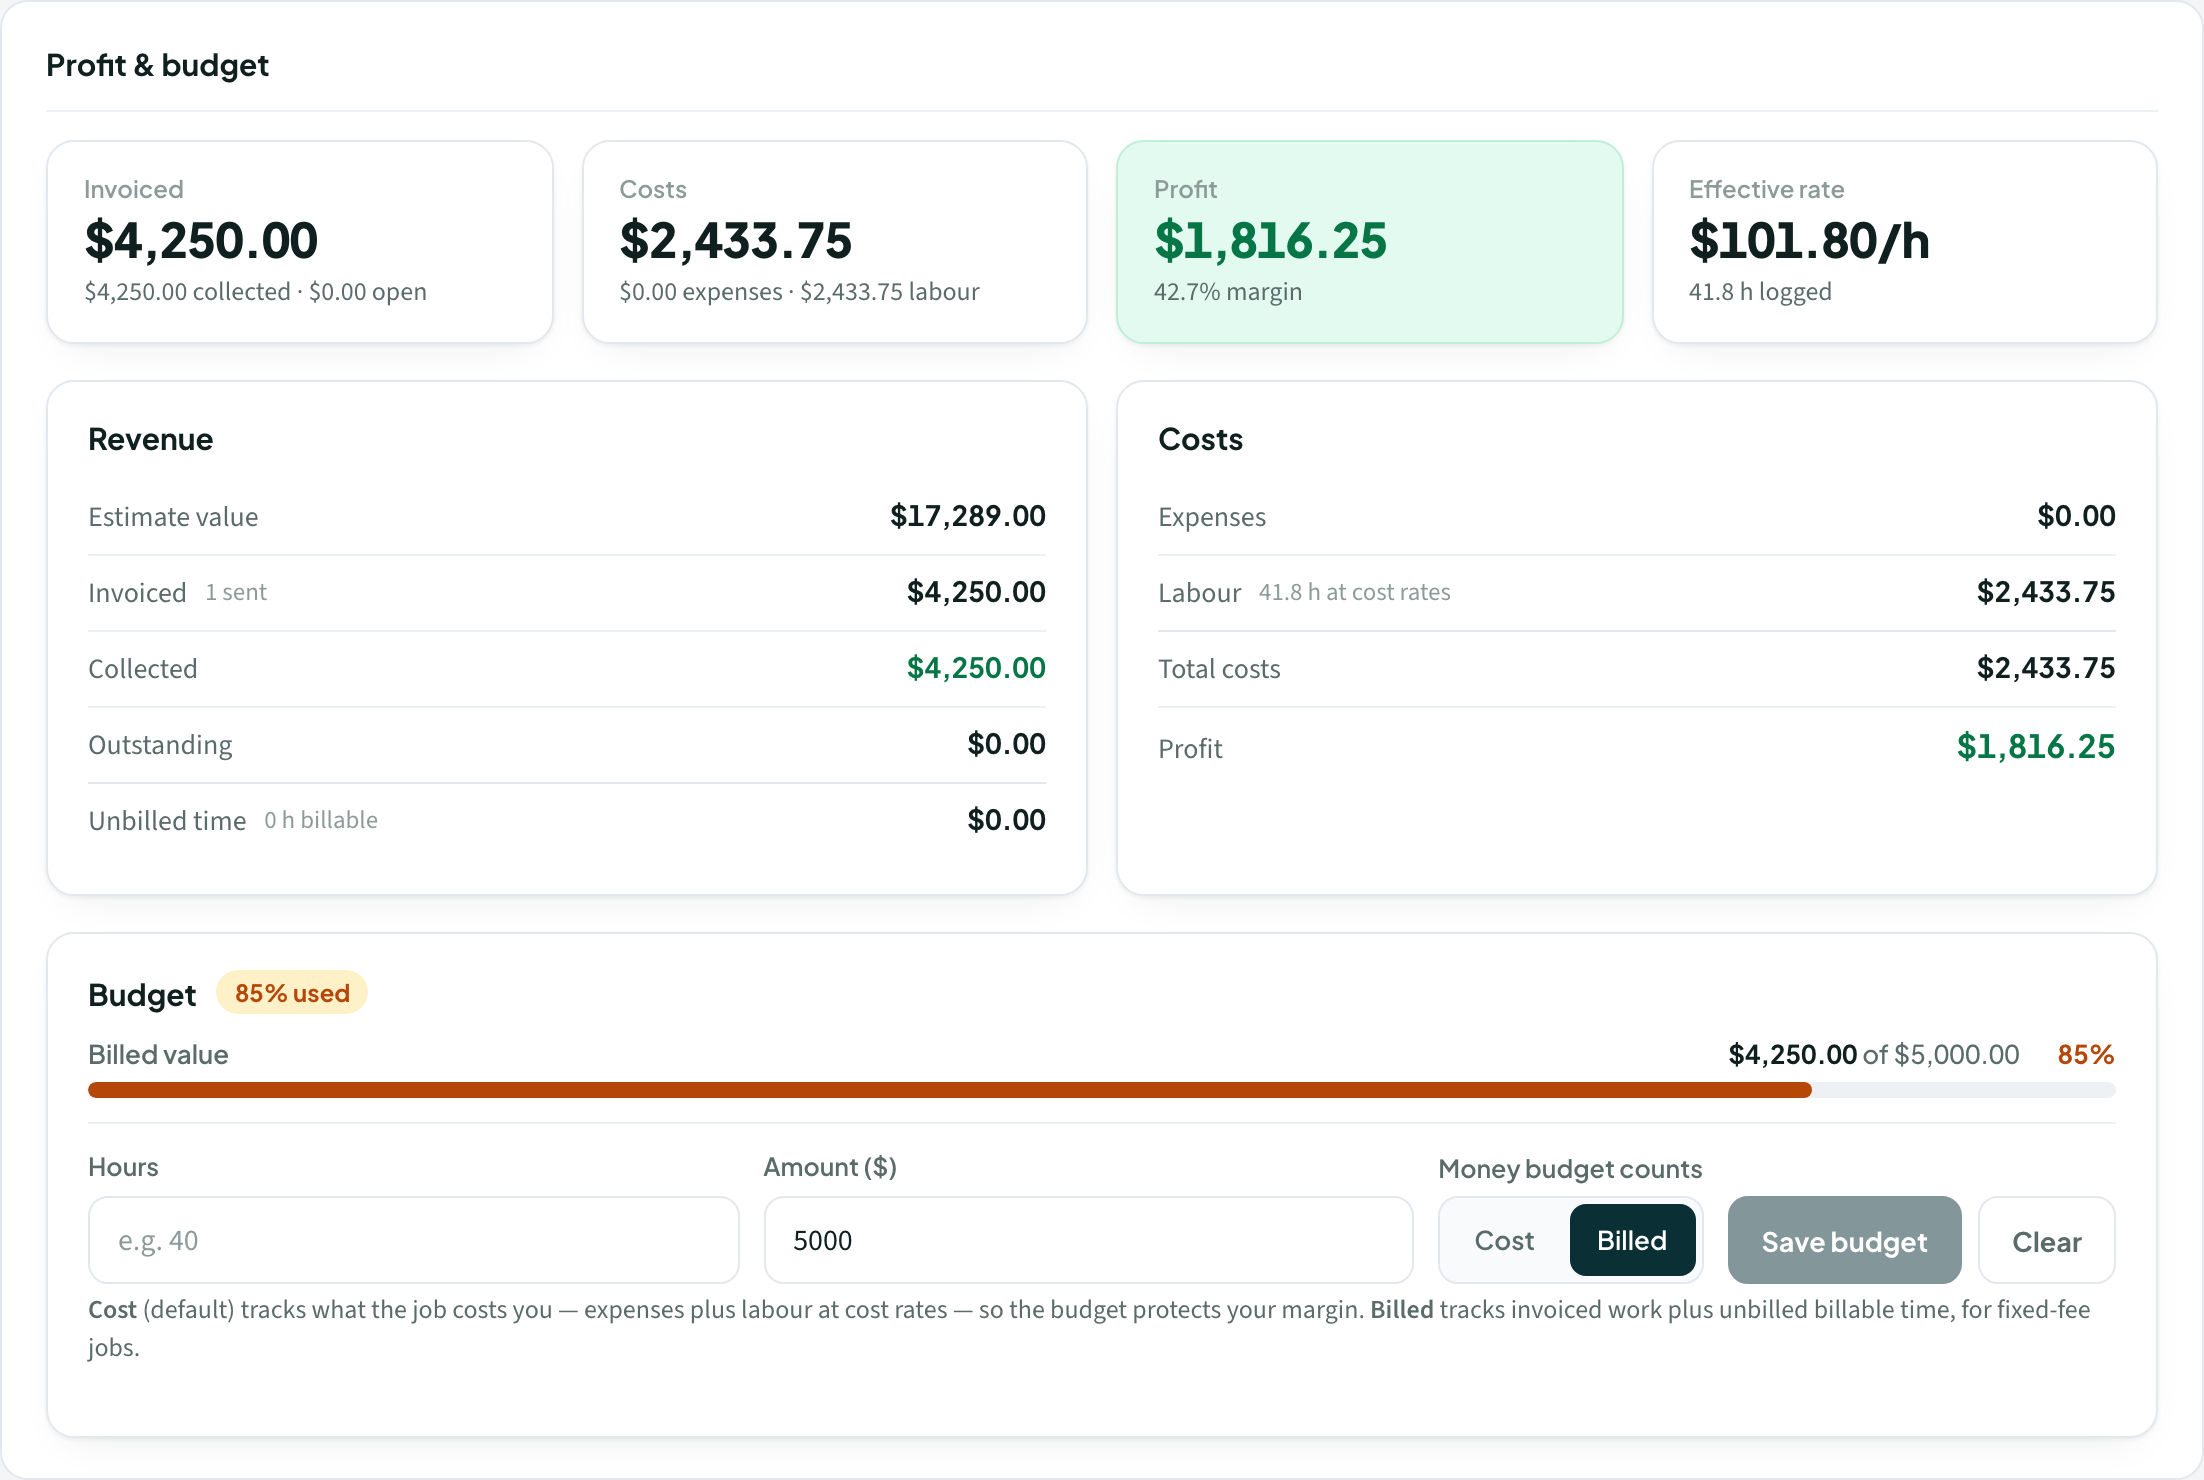Click the '42.7% margin' text

click(1228, 292)
